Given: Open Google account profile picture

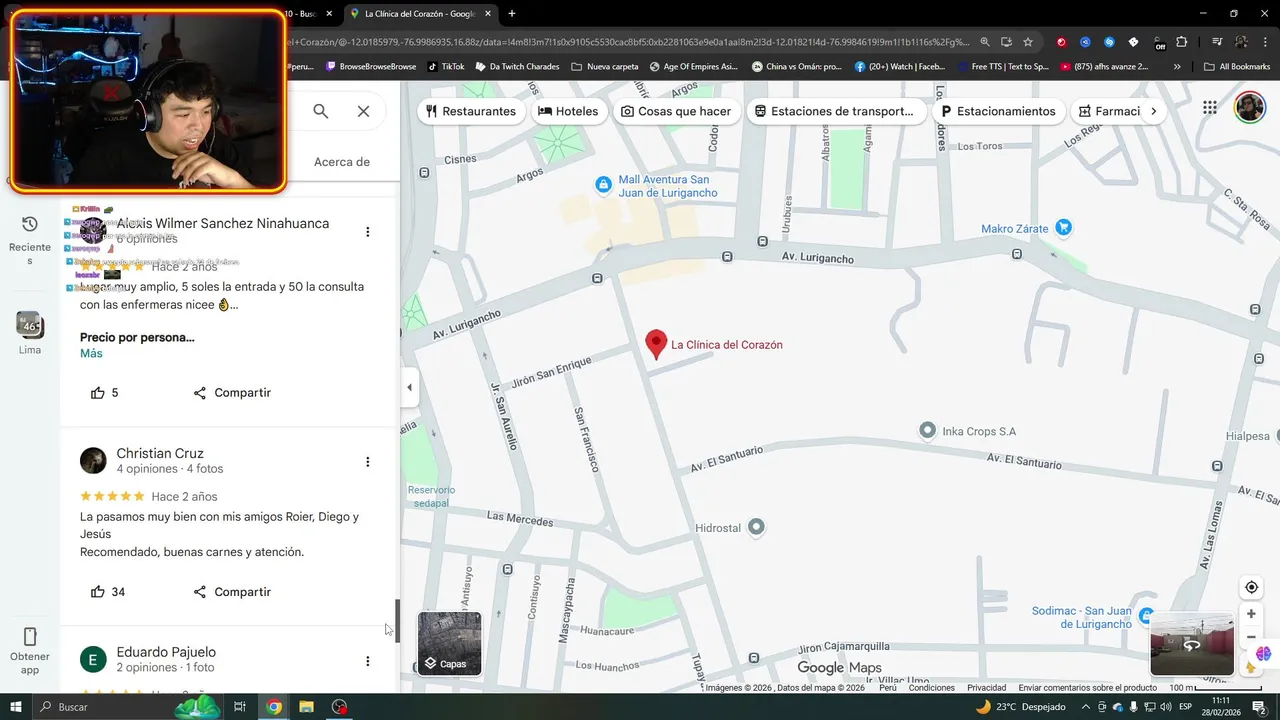Looking at the screenshot, I should click(1250, 107).
